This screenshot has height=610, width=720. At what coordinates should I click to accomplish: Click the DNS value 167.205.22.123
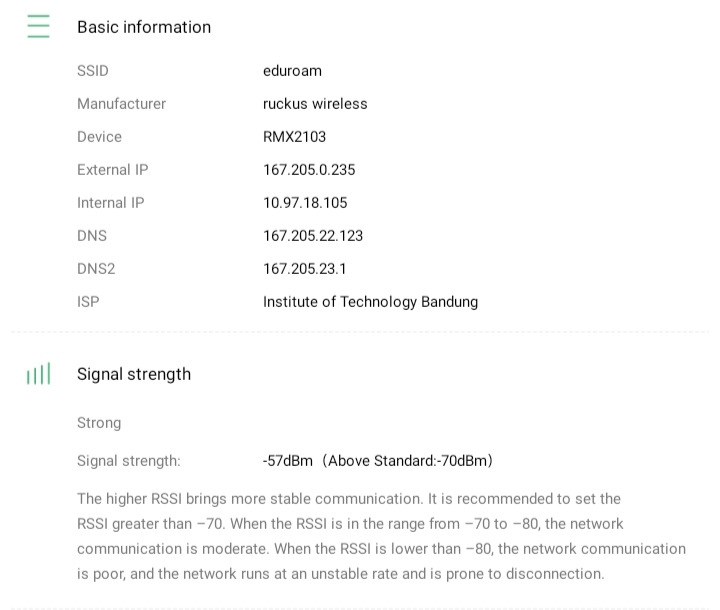pos(313,236)
